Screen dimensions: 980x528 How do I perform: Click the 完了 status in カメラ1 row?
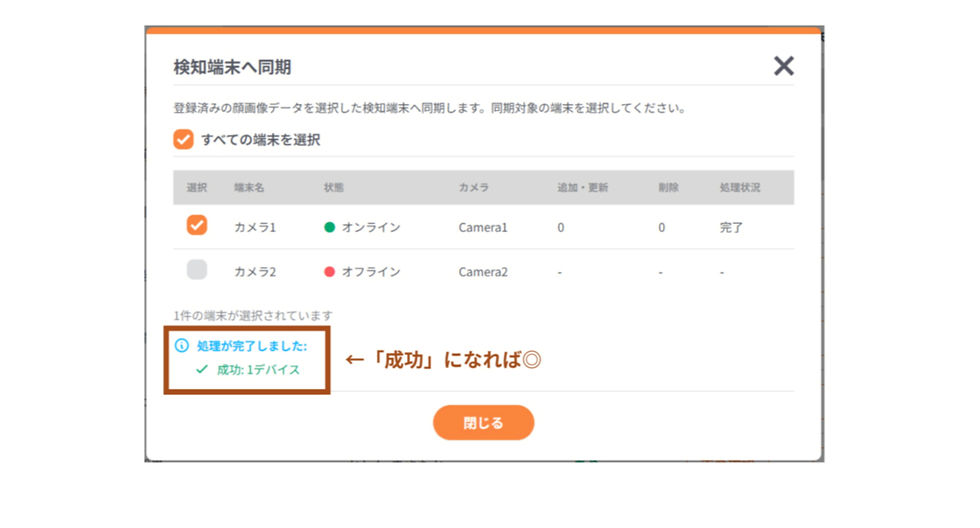(731, 227)
